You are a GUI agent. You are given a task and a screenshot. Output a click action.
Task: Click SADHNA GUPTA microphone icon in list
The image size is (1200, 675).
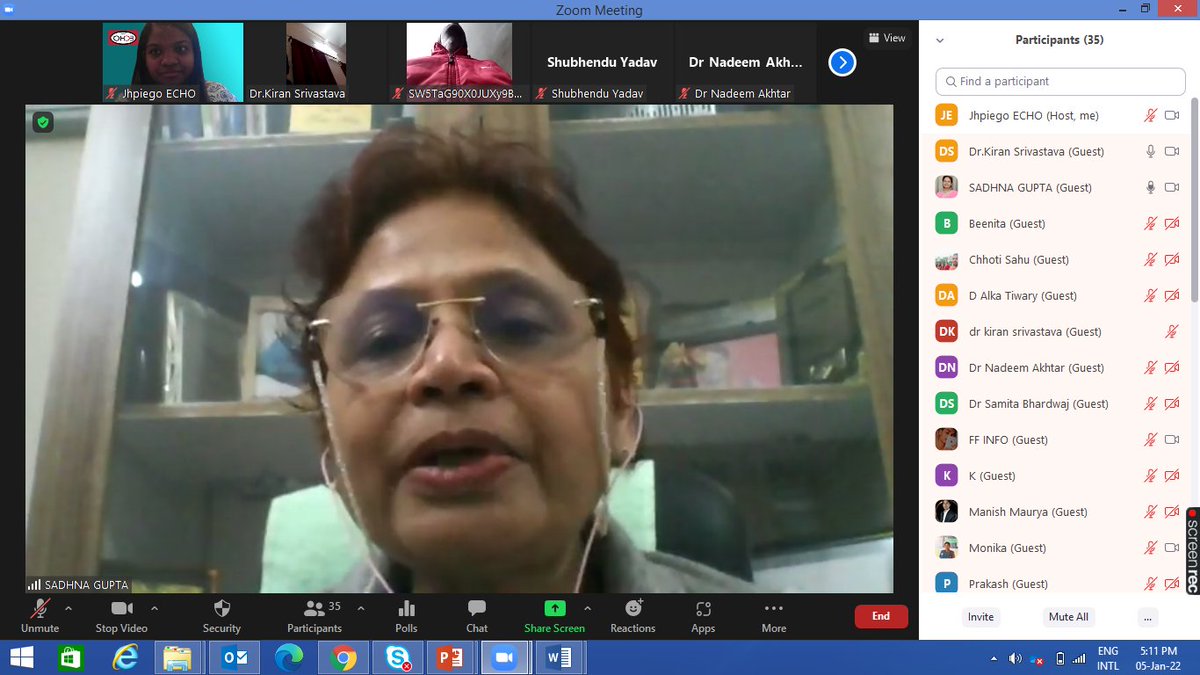(x=1151, y=188)
